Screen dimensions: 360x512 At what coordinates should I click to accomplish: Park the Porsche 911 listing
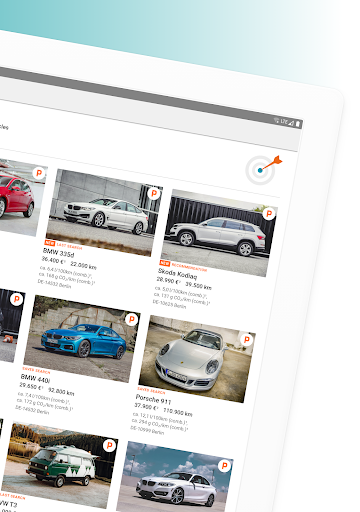[x=247, y=339]
